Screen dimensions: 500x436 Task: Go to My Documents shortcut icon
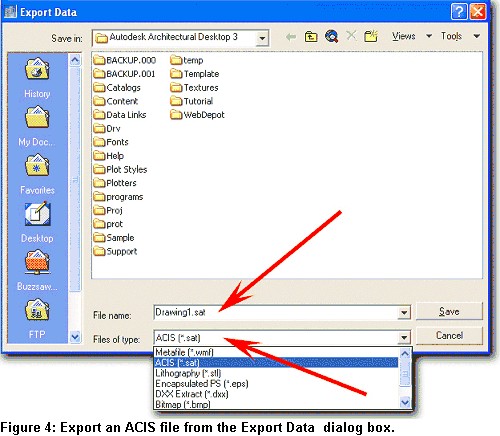[37, 117]
